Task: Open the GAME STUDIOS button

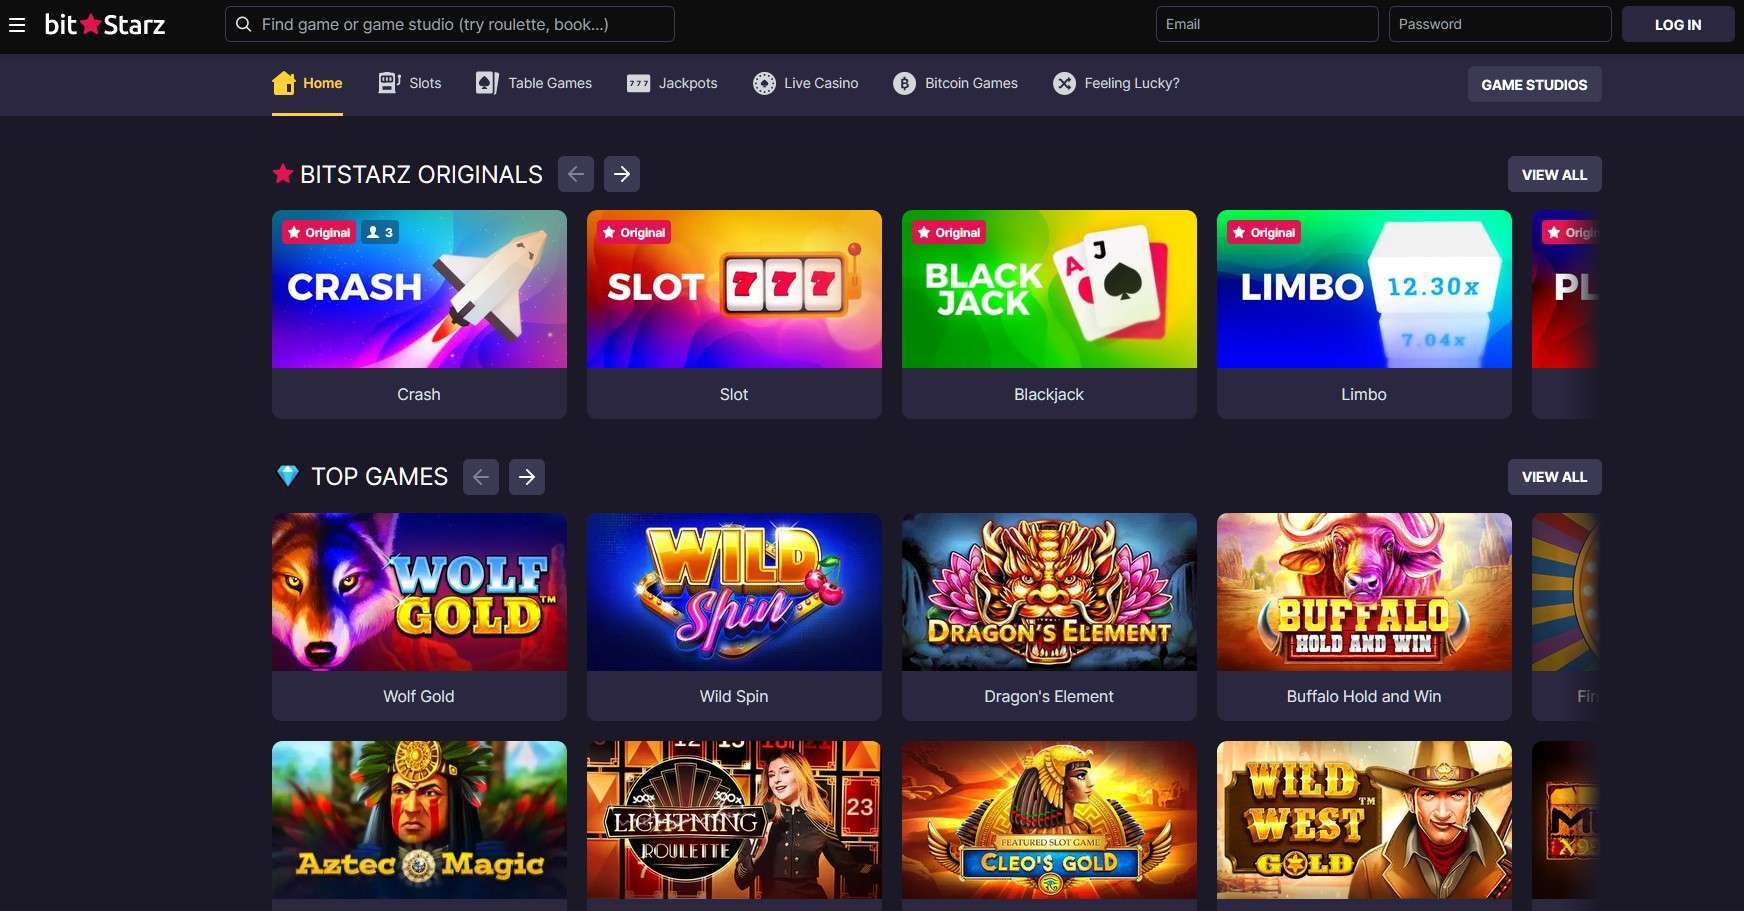Action: (x=1534, y=85)
